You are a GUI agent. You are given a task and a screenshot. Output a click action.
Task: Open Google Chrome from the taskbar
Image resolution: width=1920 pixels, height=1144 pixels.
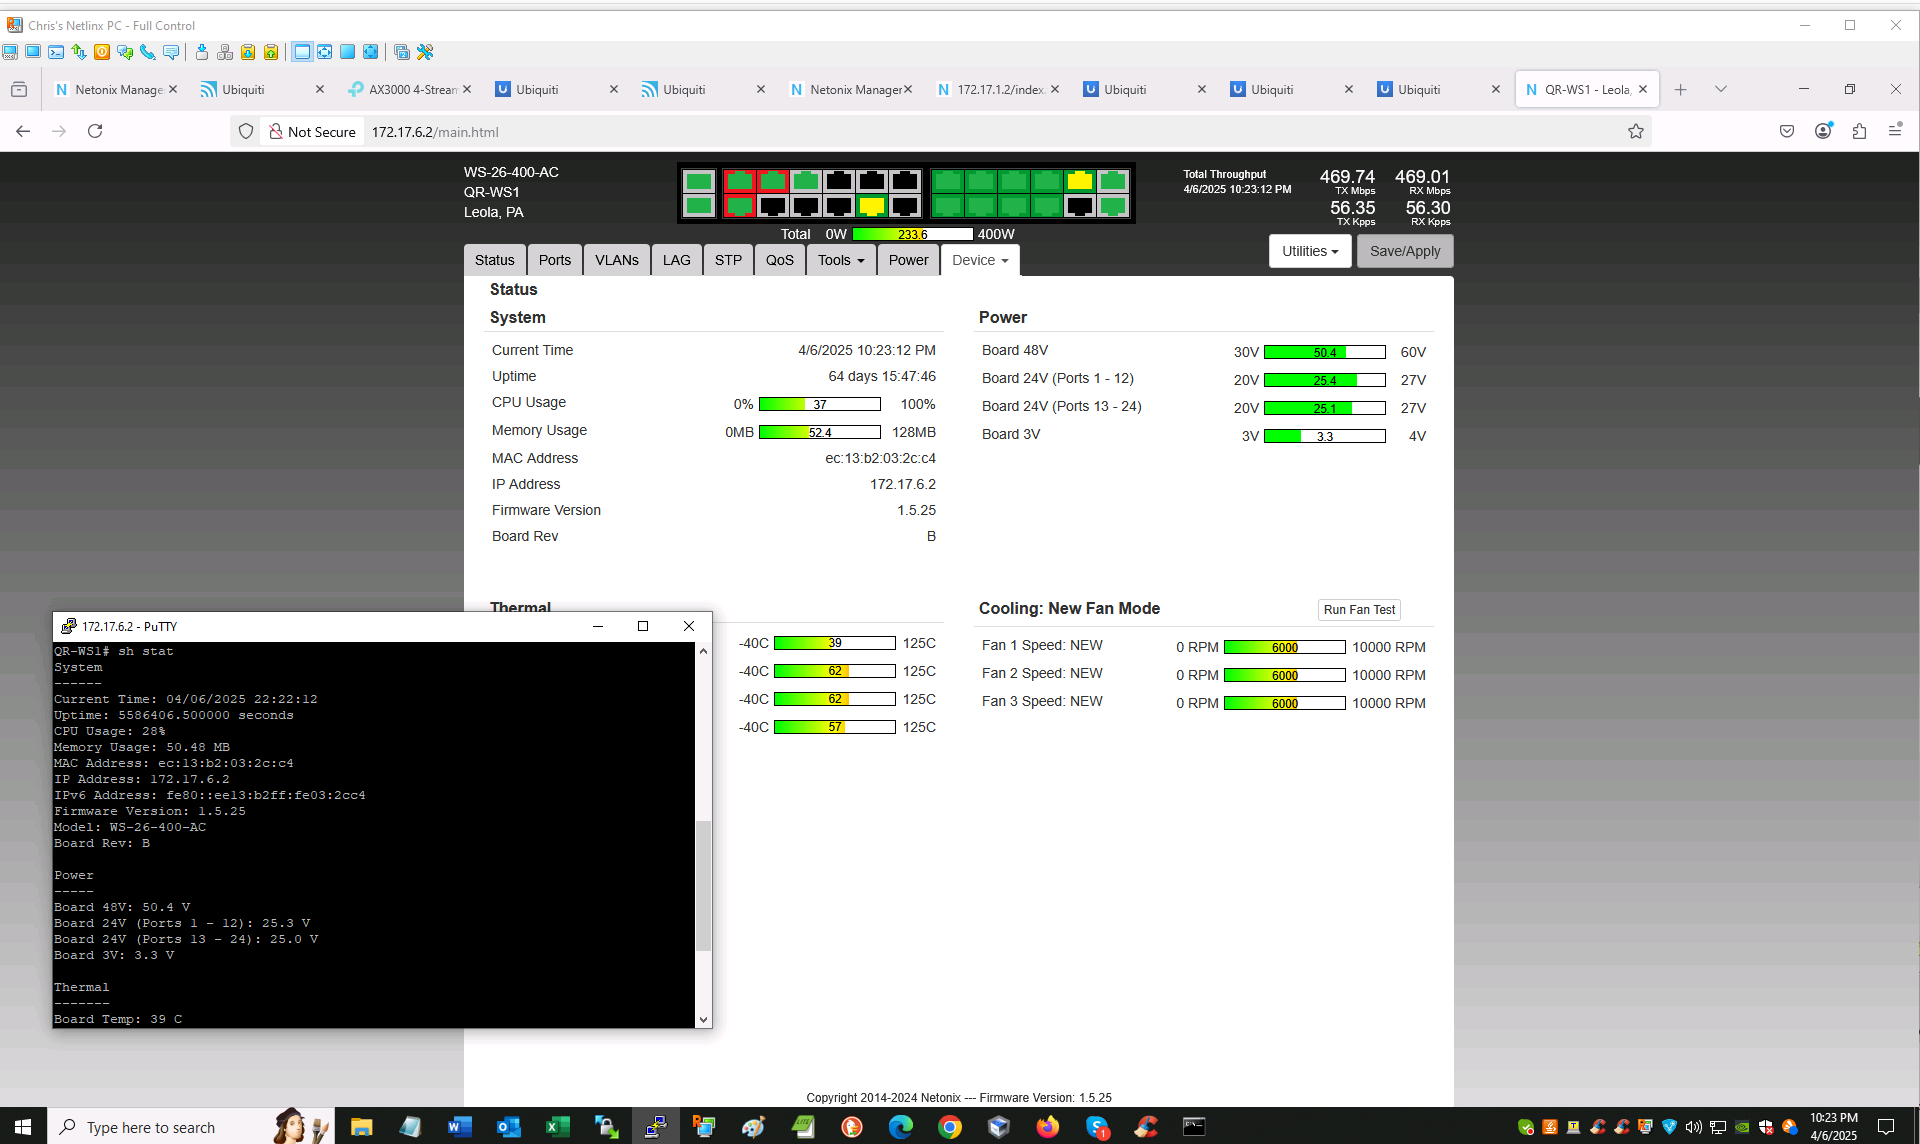[x=949, y=1127]
